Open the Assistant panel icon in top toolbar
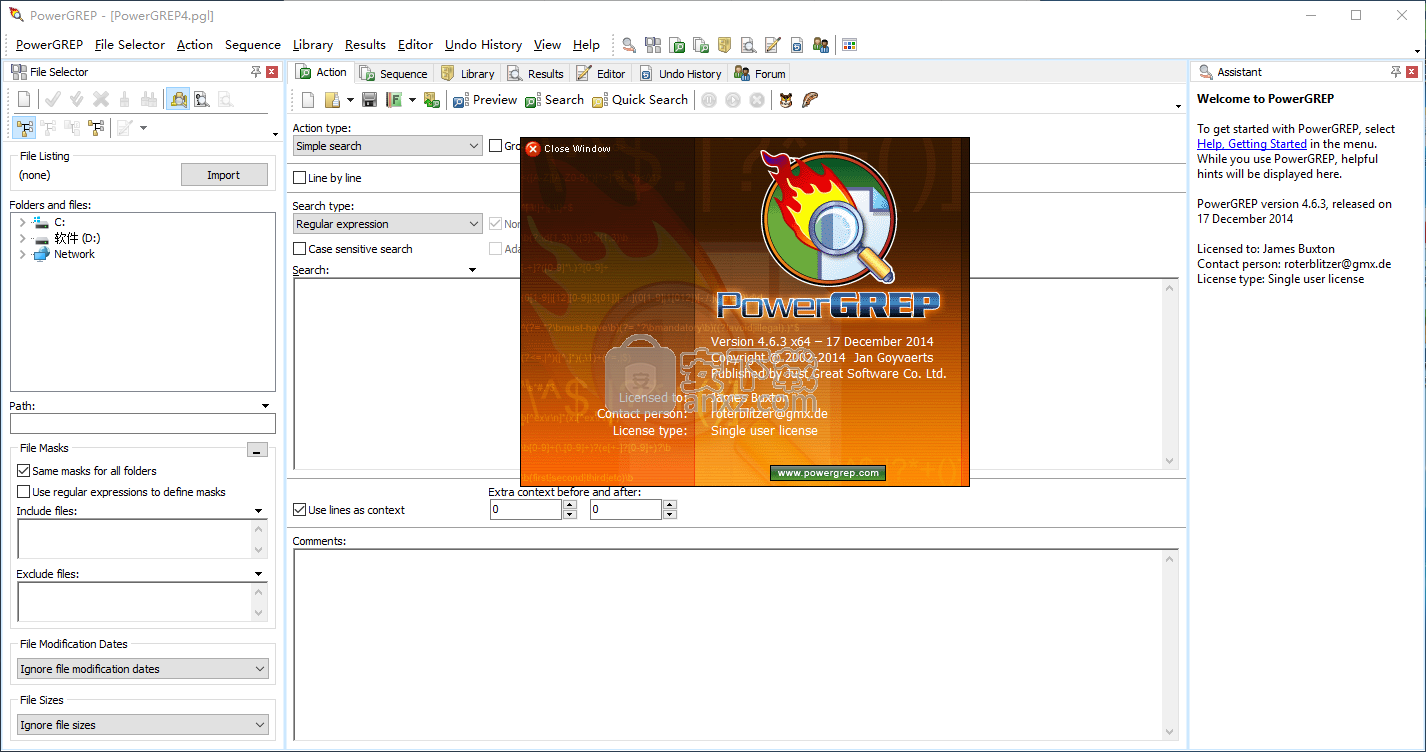This screenshot has height=752, width=1426. pos(629,45)
